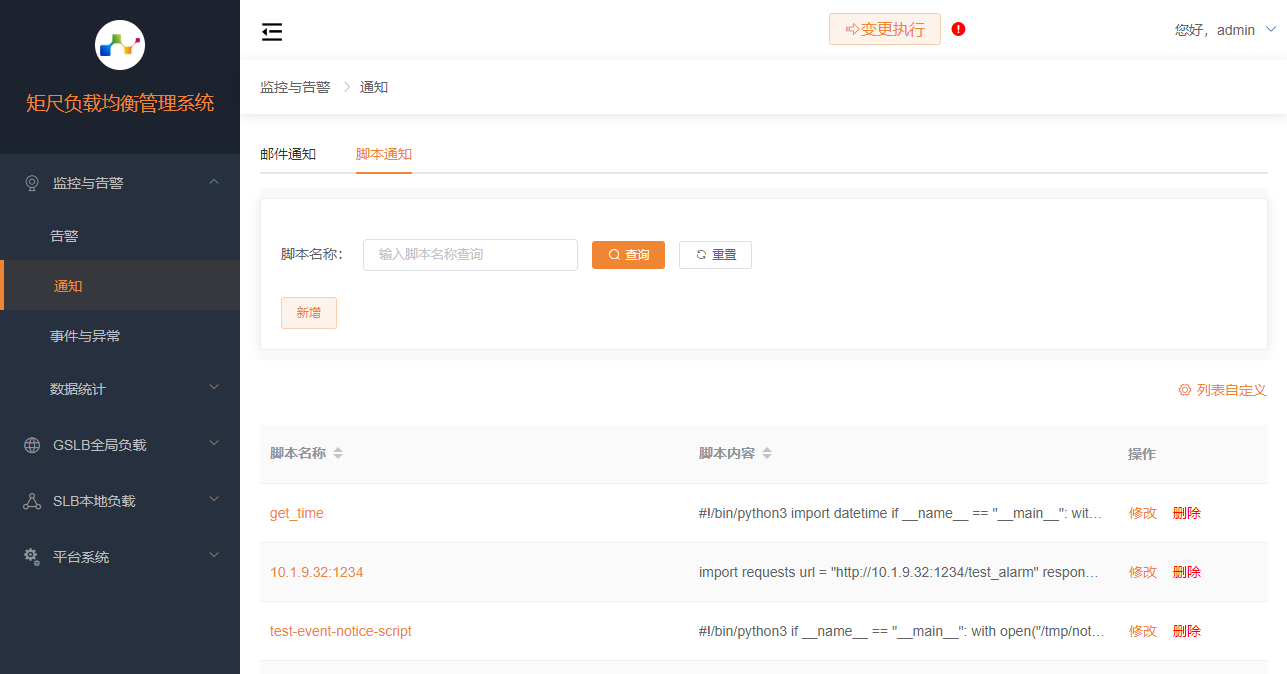Focus the script name search field
Viewport: 1287px width, 674px height.
click(470, 255)
